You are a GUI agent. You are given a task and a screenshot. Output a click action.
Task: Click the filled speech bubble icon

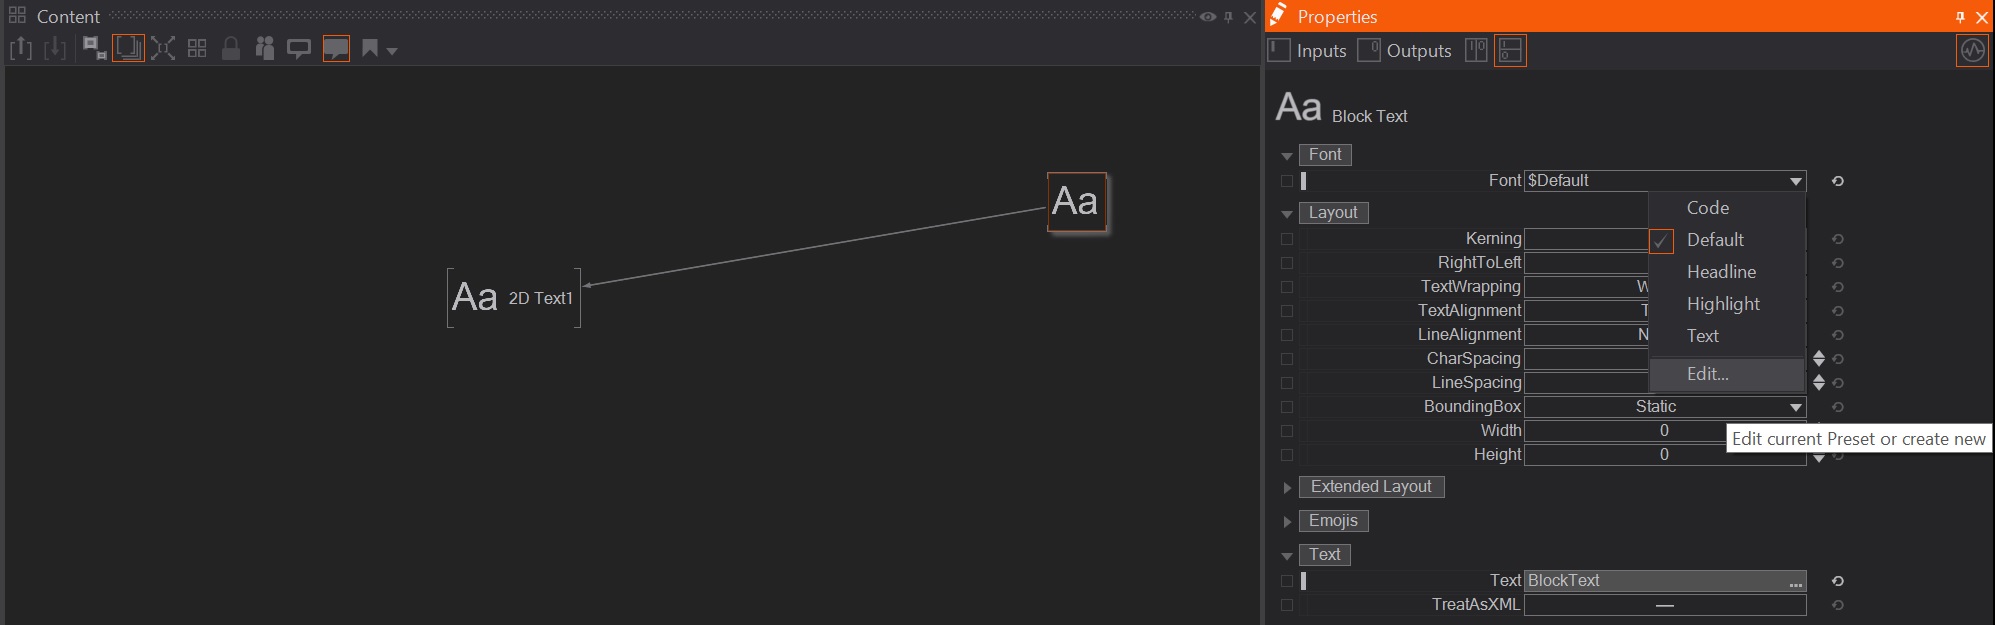click(x=336, y=49)
